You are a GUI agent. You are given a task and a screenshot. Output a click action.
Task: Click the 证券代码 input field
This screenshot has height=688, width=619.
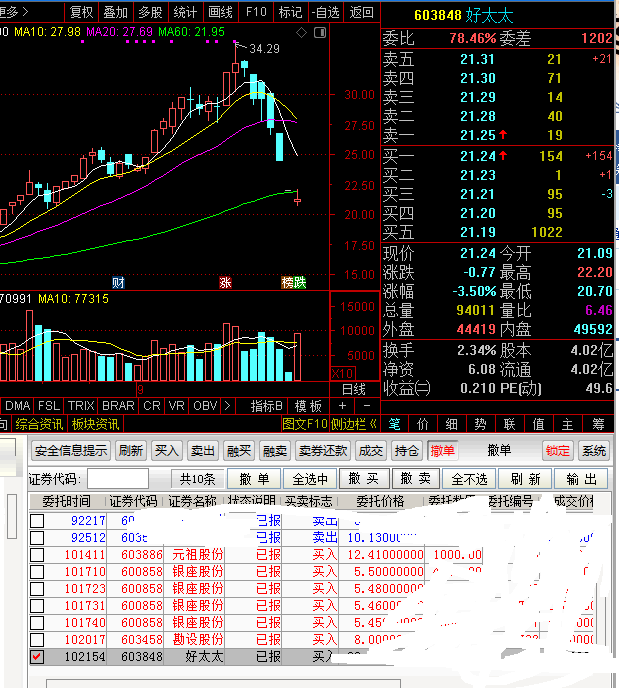(118, 479)
